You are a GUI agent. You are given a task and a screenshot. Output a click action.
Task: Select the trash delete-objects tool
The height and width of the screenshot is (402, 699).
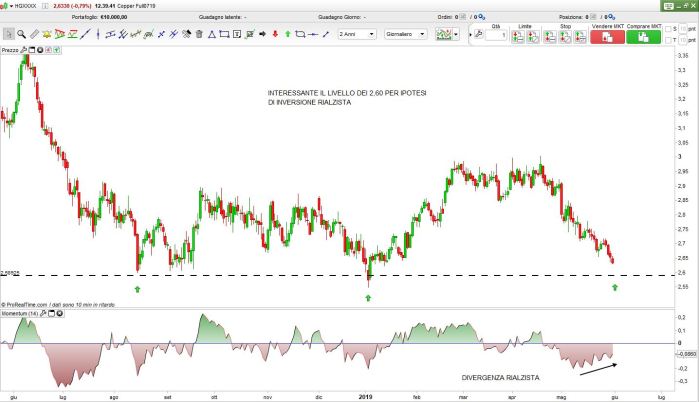point(199,34)
